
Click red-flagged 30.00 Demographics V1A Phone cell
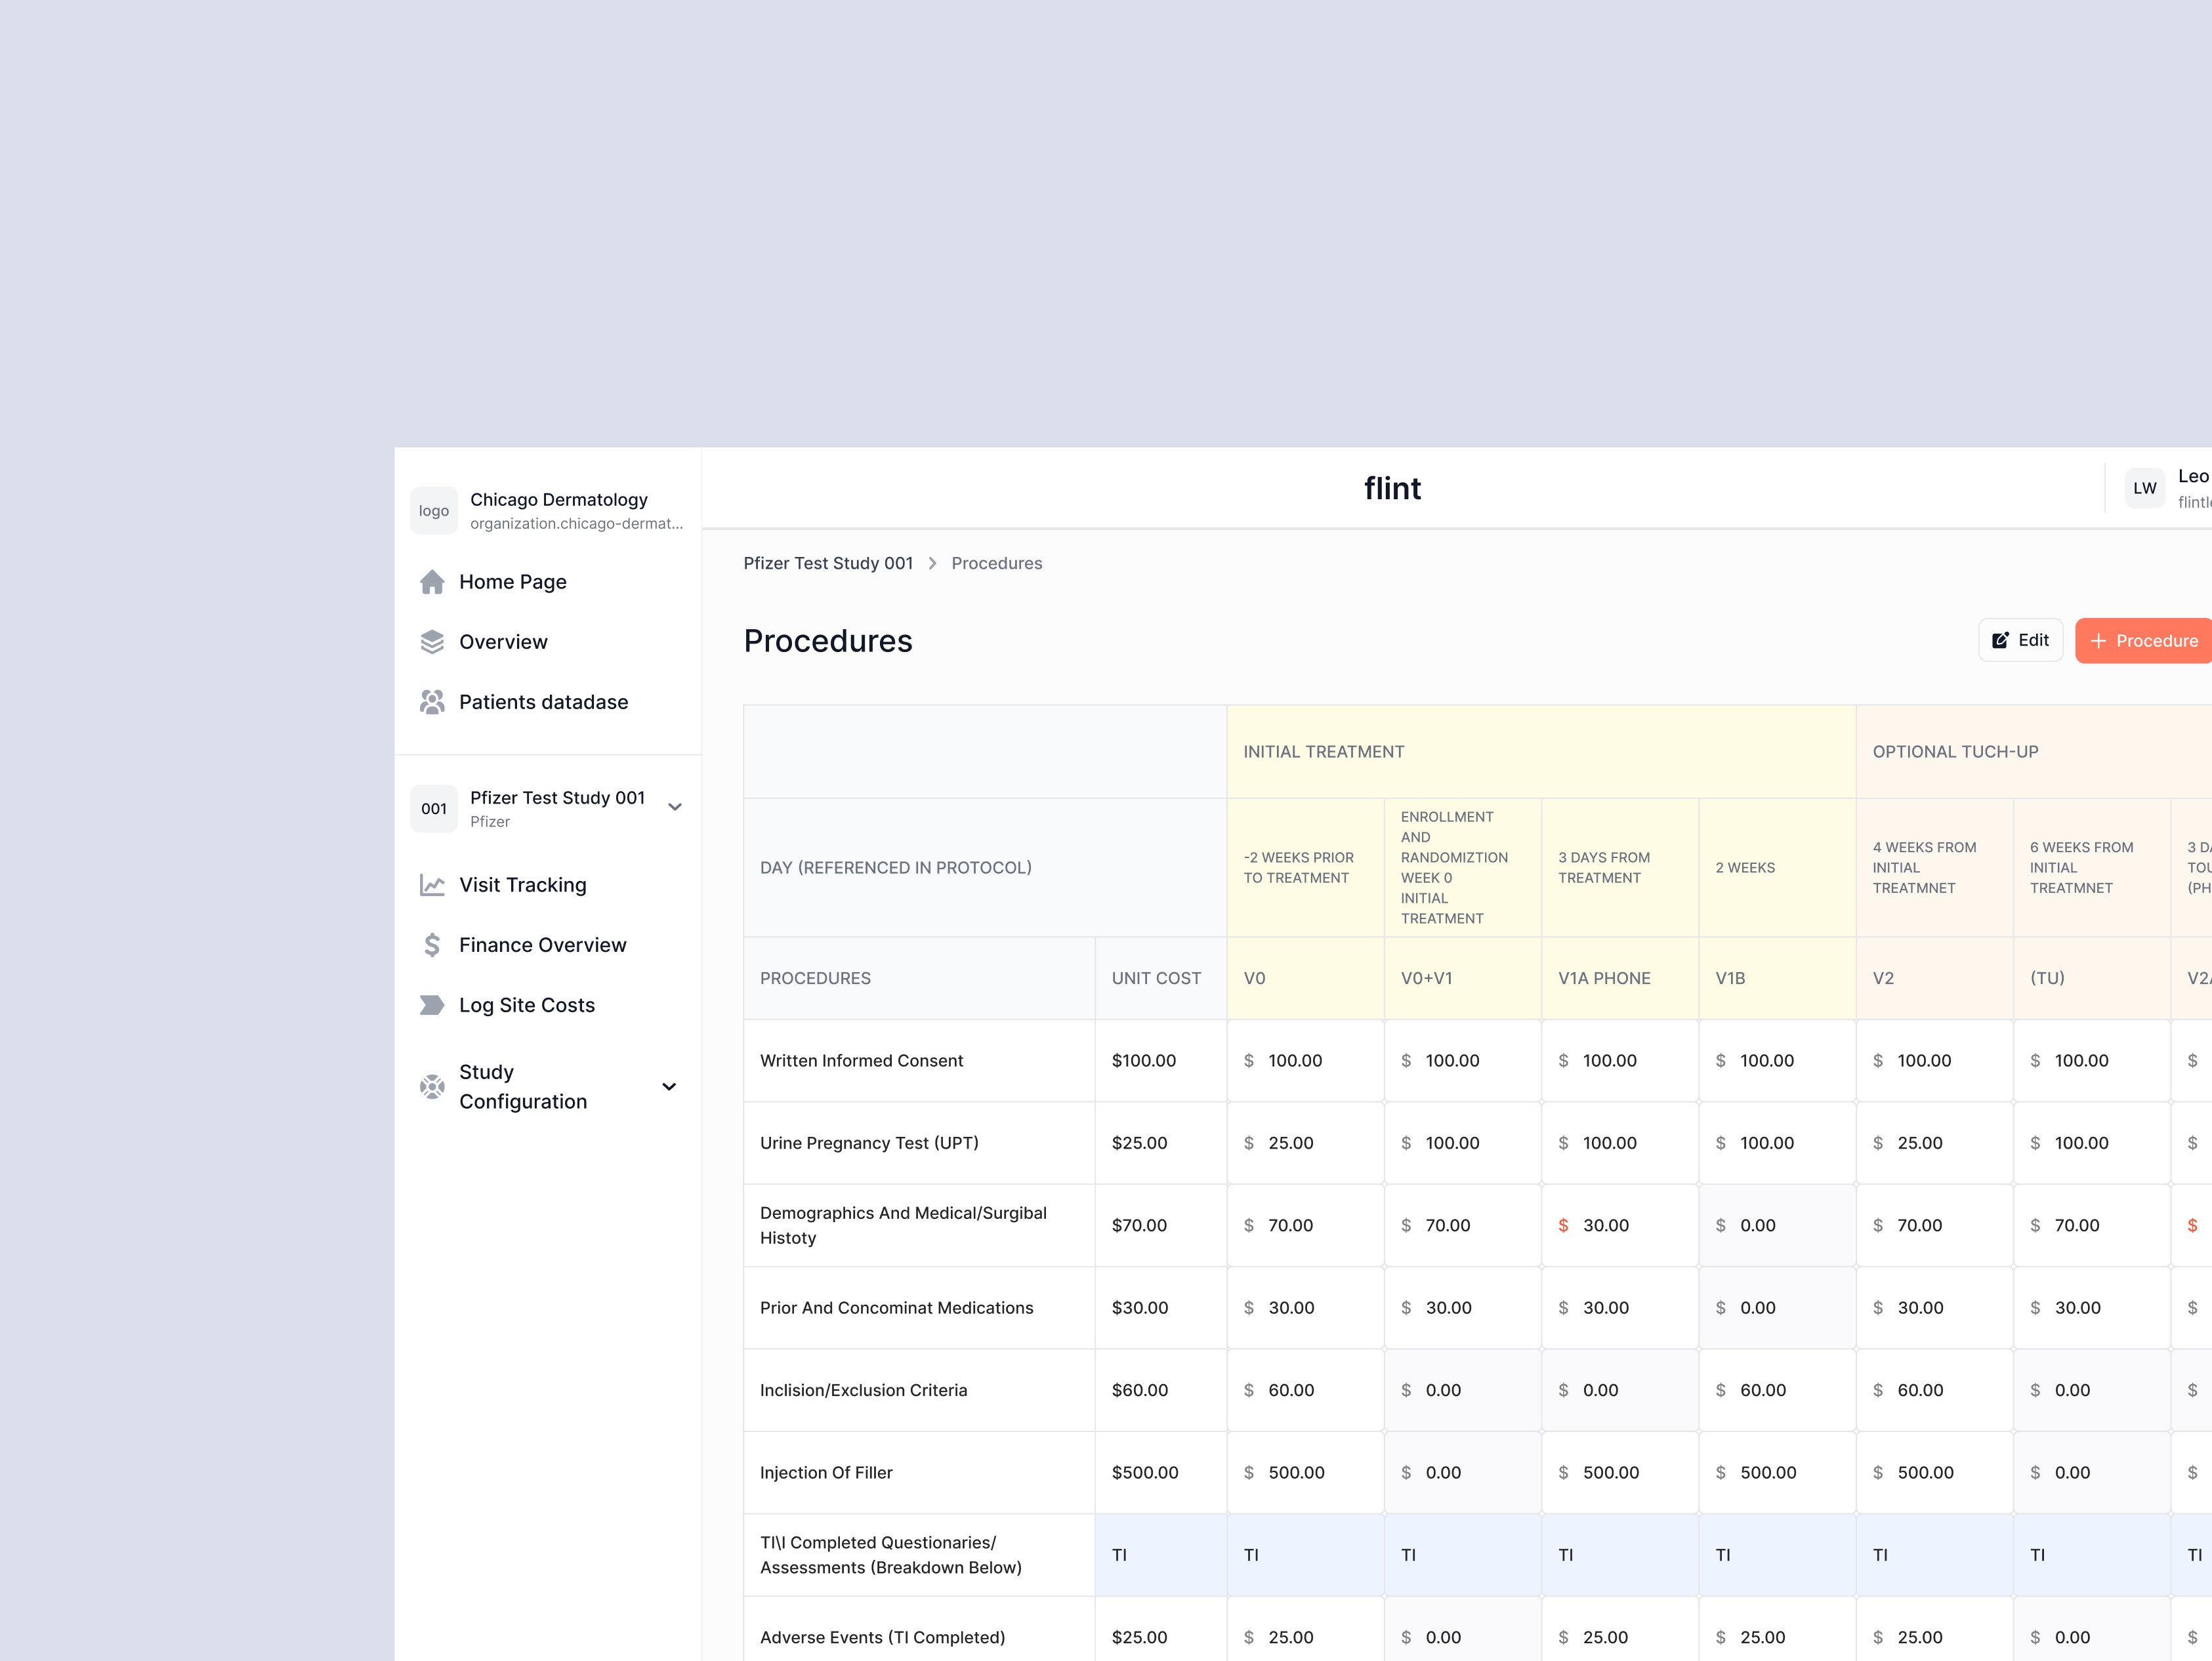pyautogui.click(x=1605, y=1226)
